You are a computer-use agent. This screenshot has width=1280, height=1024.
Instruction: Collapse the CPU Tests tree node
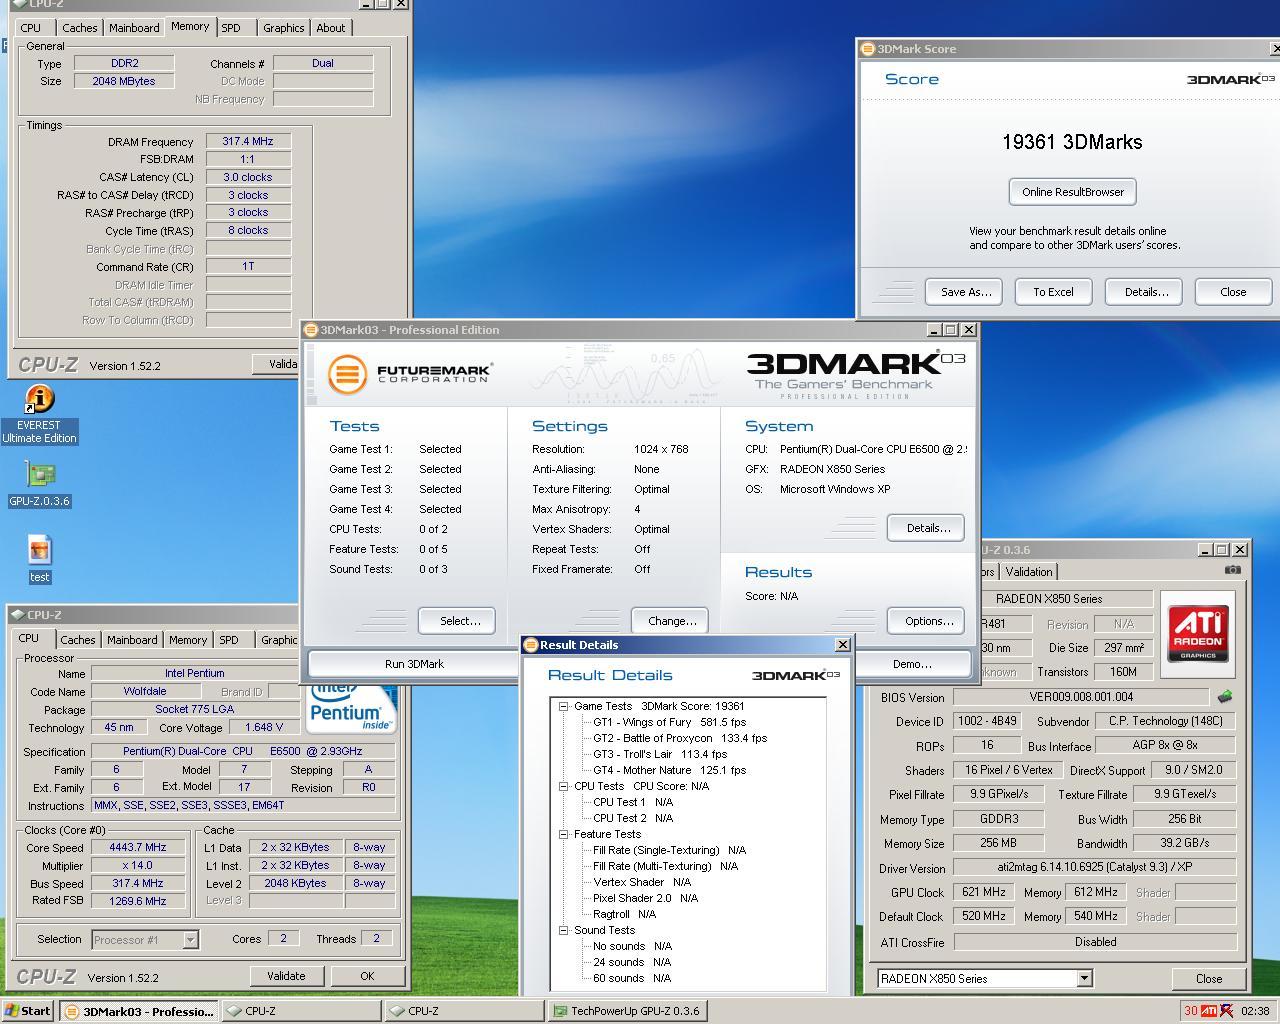[563, 786]
